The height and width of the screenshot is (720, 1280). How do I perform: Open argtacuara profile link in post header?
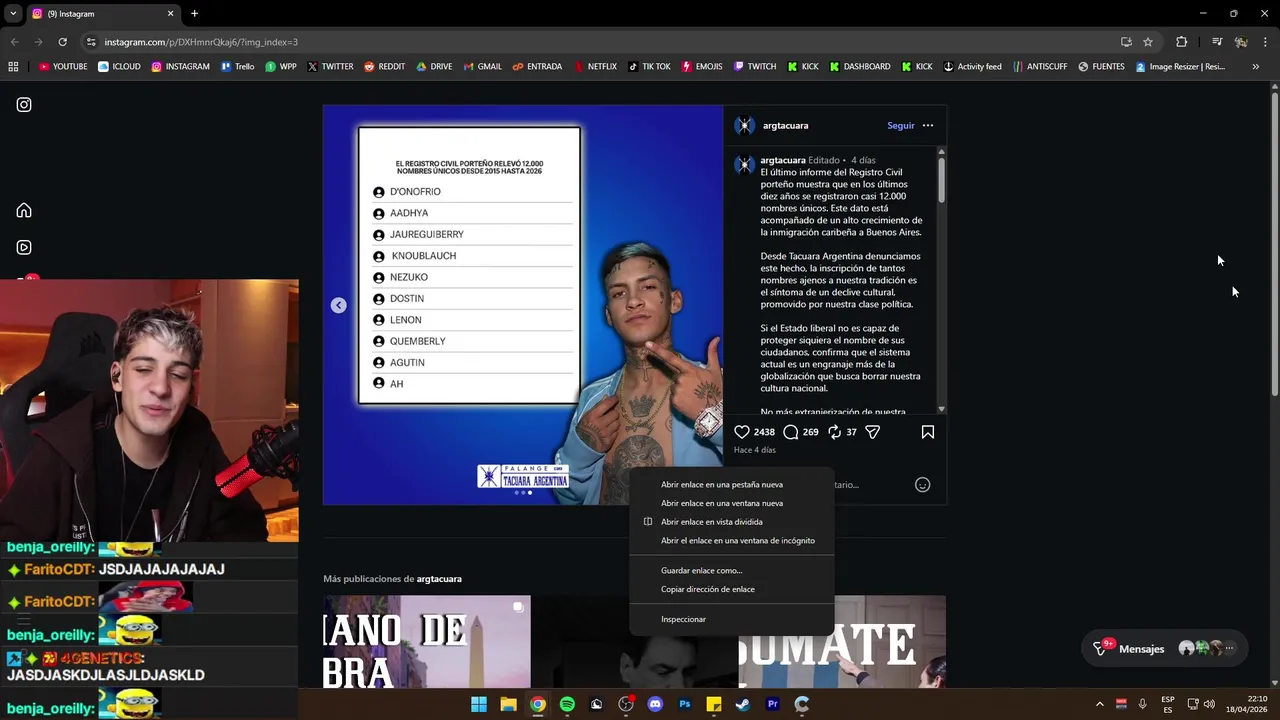click(785, 126)
